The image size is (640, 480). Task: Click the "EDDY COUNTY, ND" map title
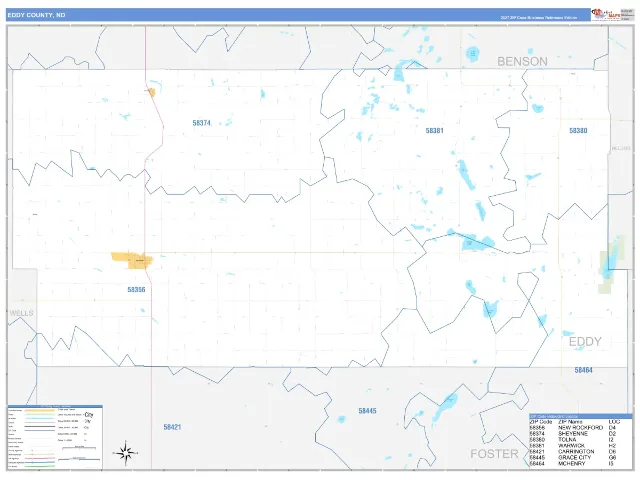click(36, 15)
